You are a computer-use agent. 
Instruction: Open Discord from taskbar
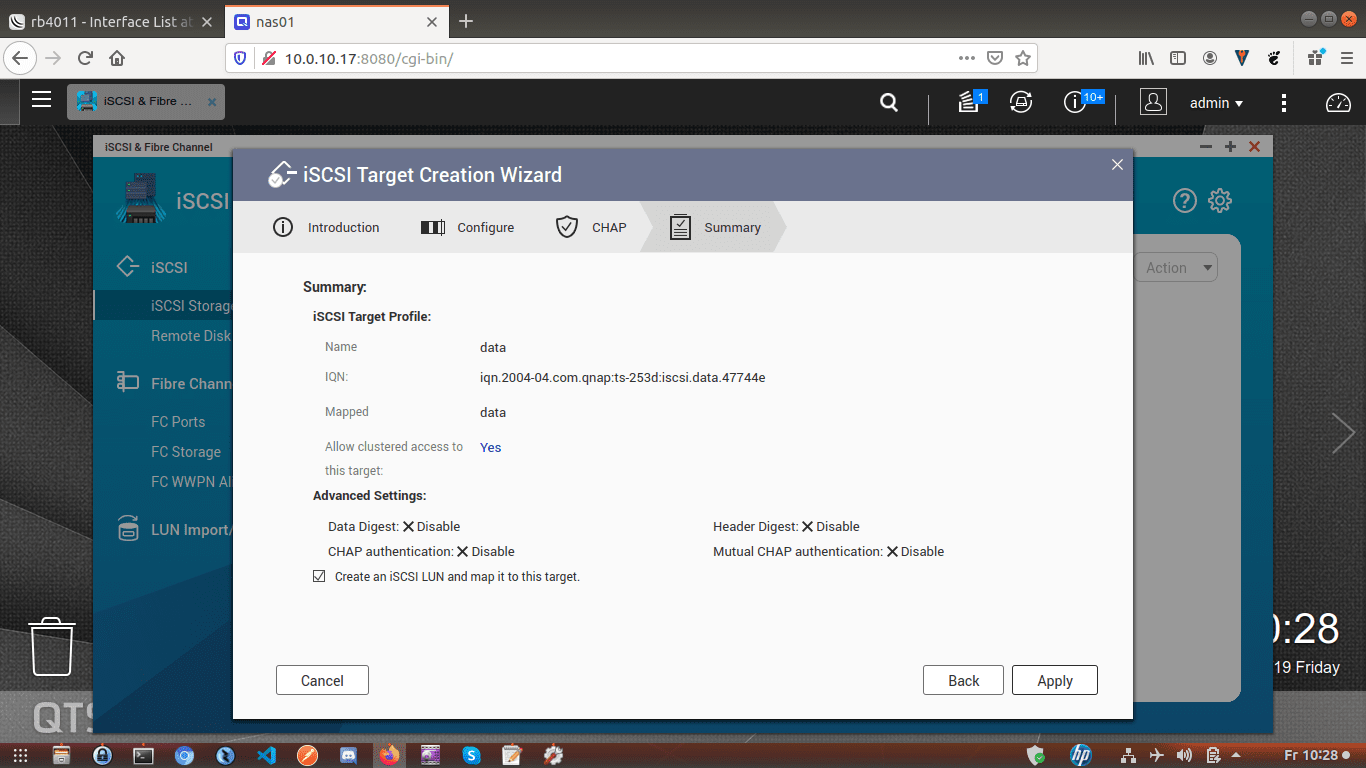pos(348,755)
